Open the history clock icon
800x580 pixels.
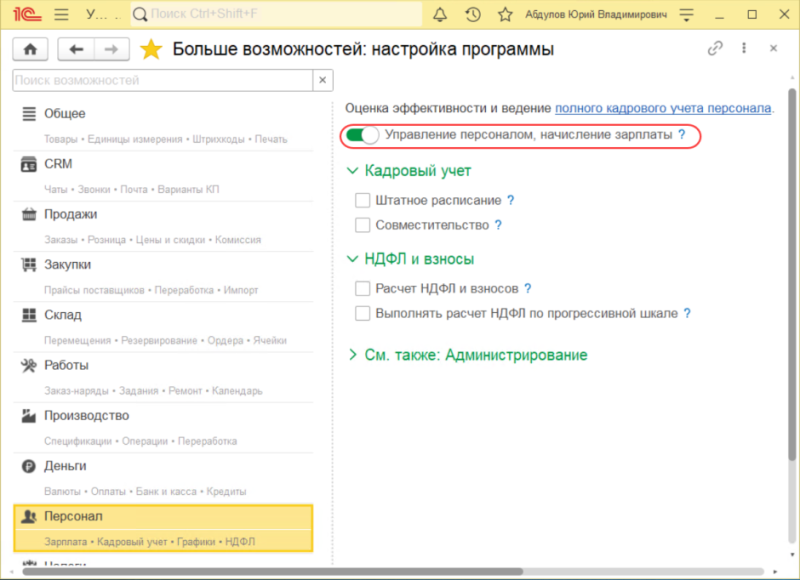point(473,15)
